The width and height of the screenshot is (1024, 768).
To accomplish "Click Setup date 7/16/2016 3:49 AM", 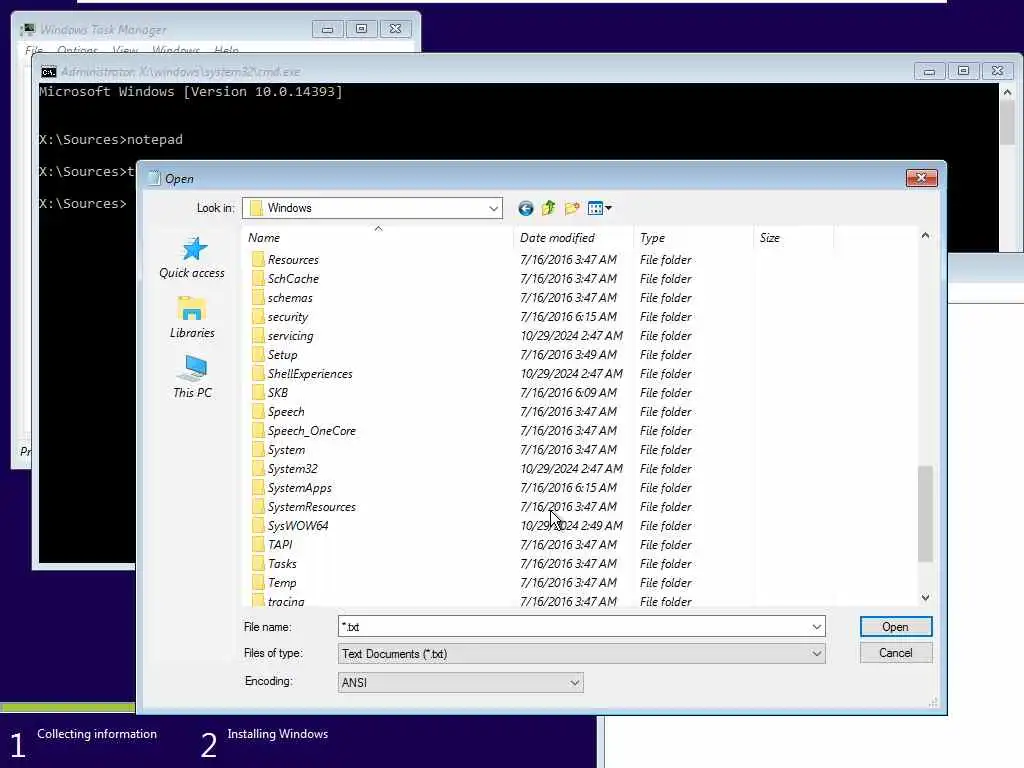I will (568, 355).
